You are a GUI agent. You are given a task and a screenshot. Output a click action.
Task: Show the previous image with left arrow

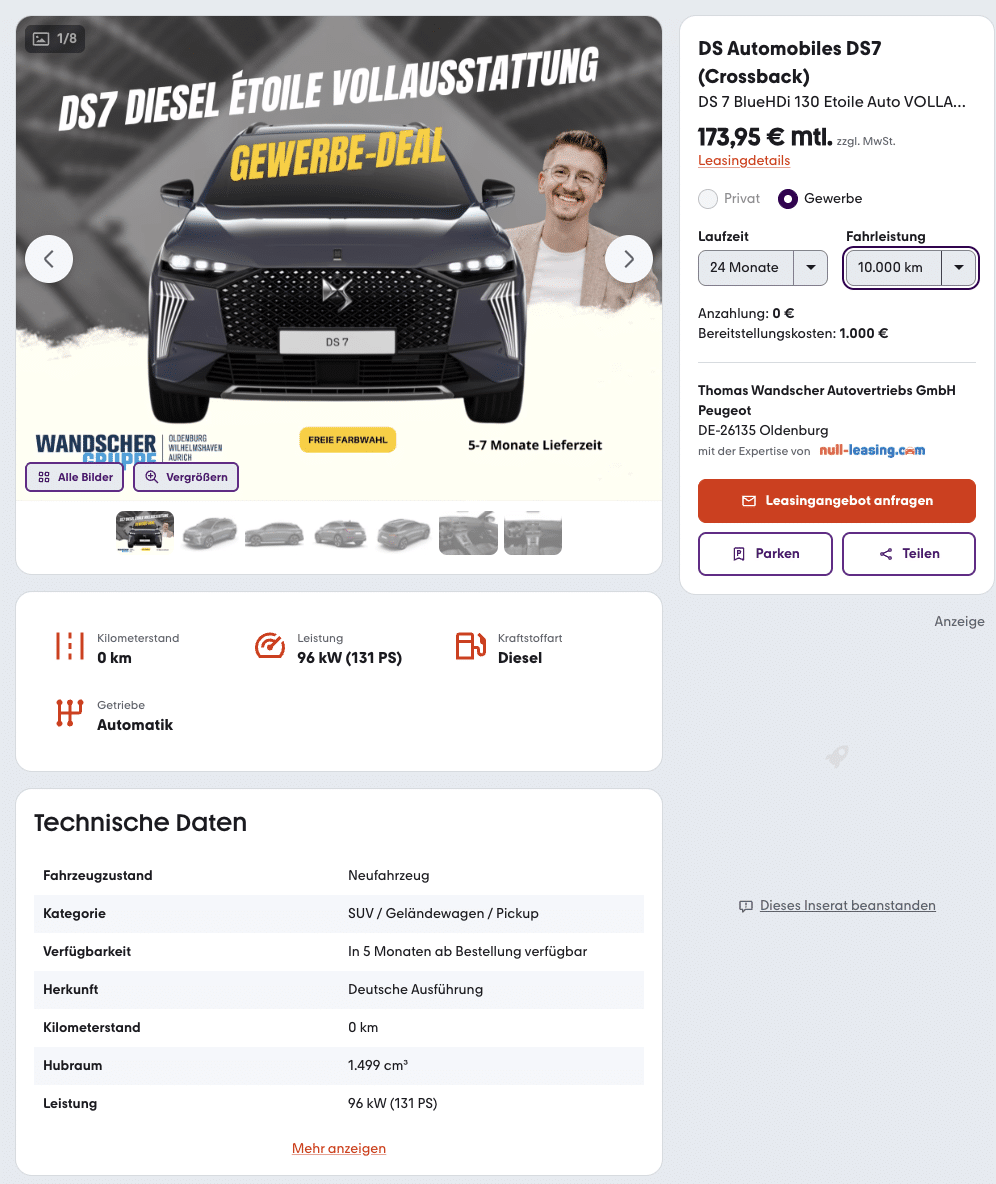[49, 259]
